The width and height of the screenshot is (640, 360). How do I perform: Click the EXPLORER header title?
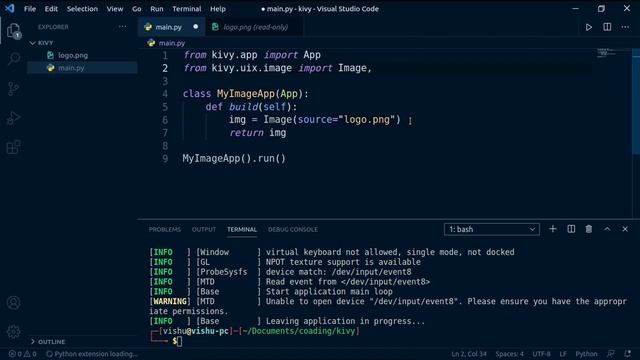[53, 27]
